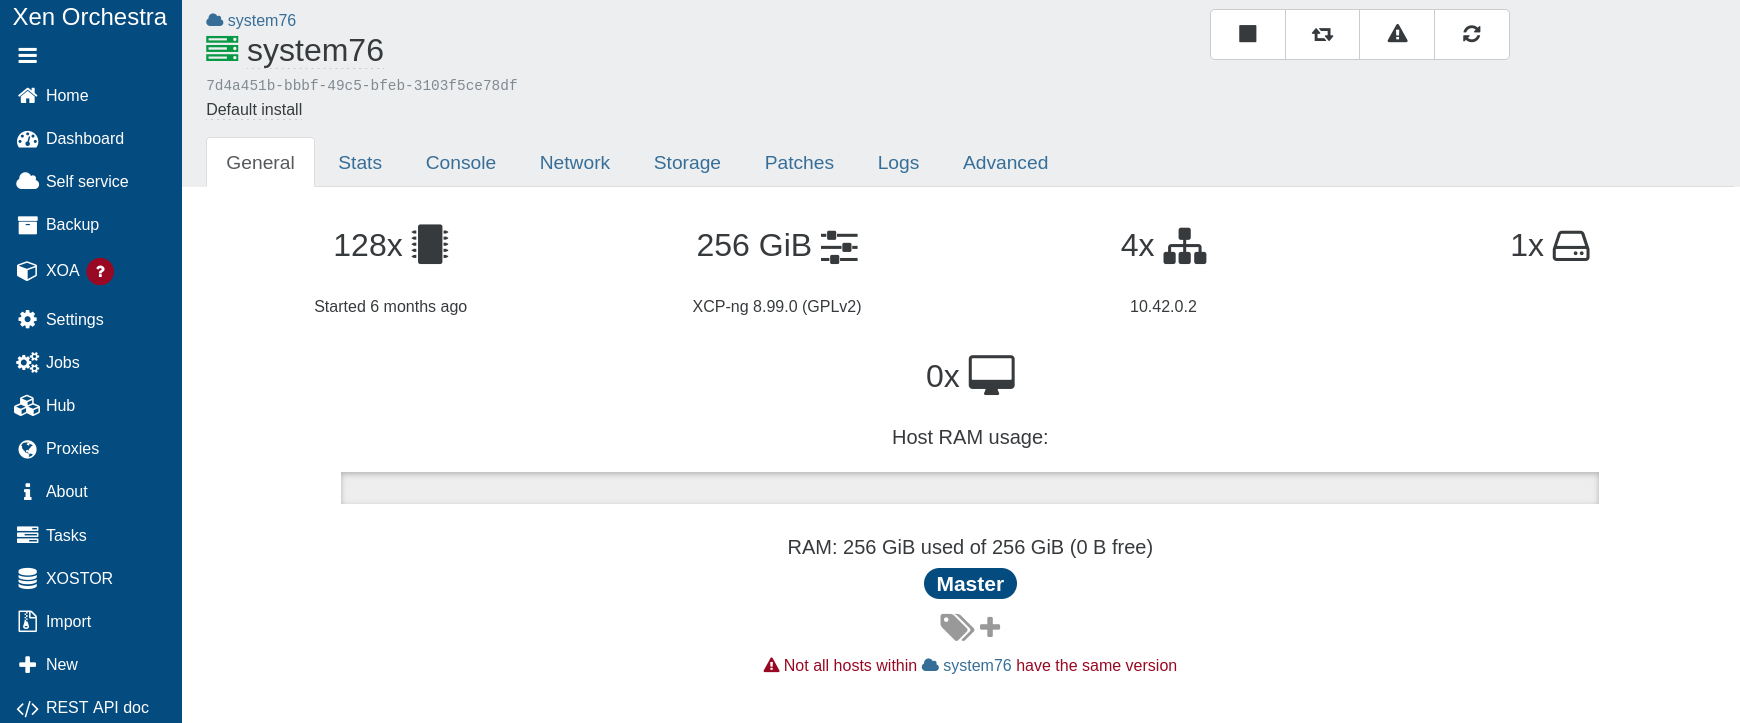Expand the New menu in sidebar
This screenshot has height=723, width=1740.
(61, 665)
